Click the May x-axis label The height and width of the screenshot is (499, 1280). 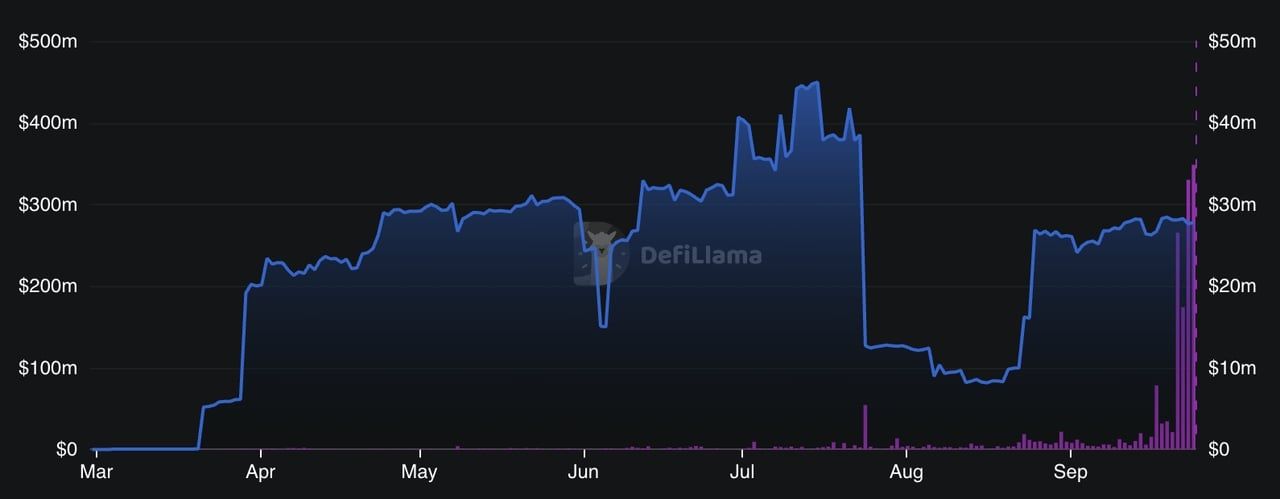[x=419, y=469]
